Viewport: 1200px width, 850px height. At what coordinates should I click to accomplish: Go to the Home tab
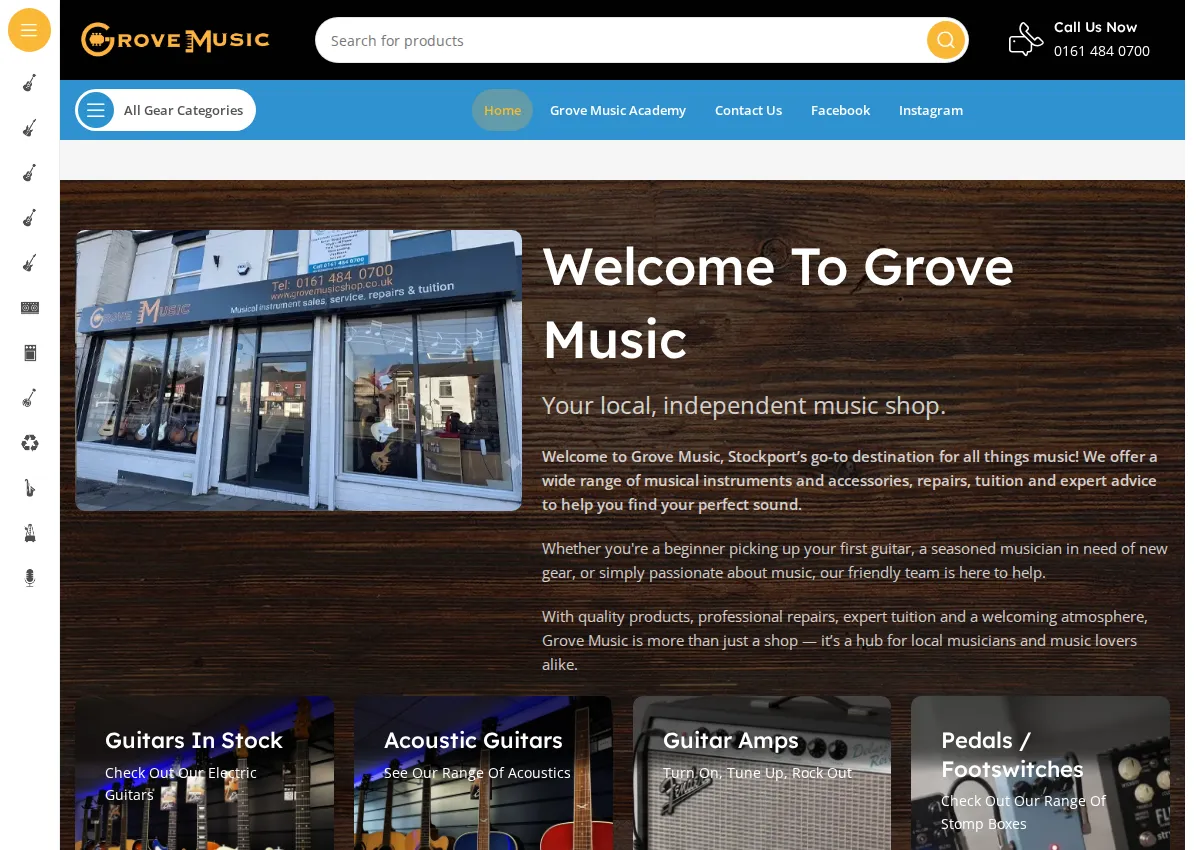pyautogui.click(x=502, y=110)
